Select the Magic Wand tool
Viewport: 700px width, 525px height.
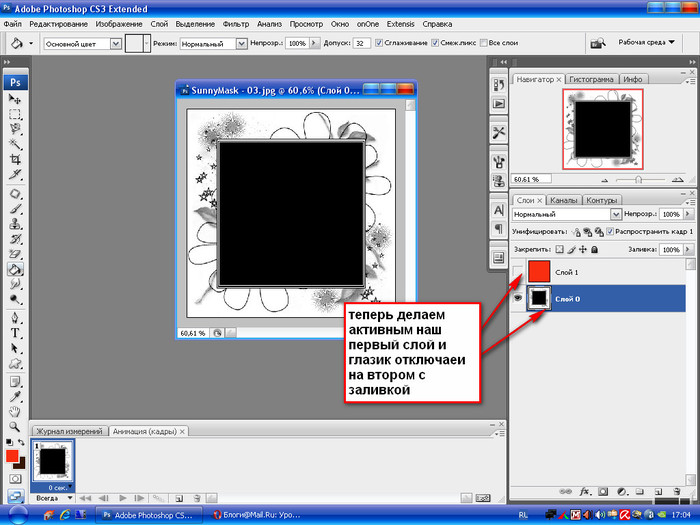(x=15, y=144)
